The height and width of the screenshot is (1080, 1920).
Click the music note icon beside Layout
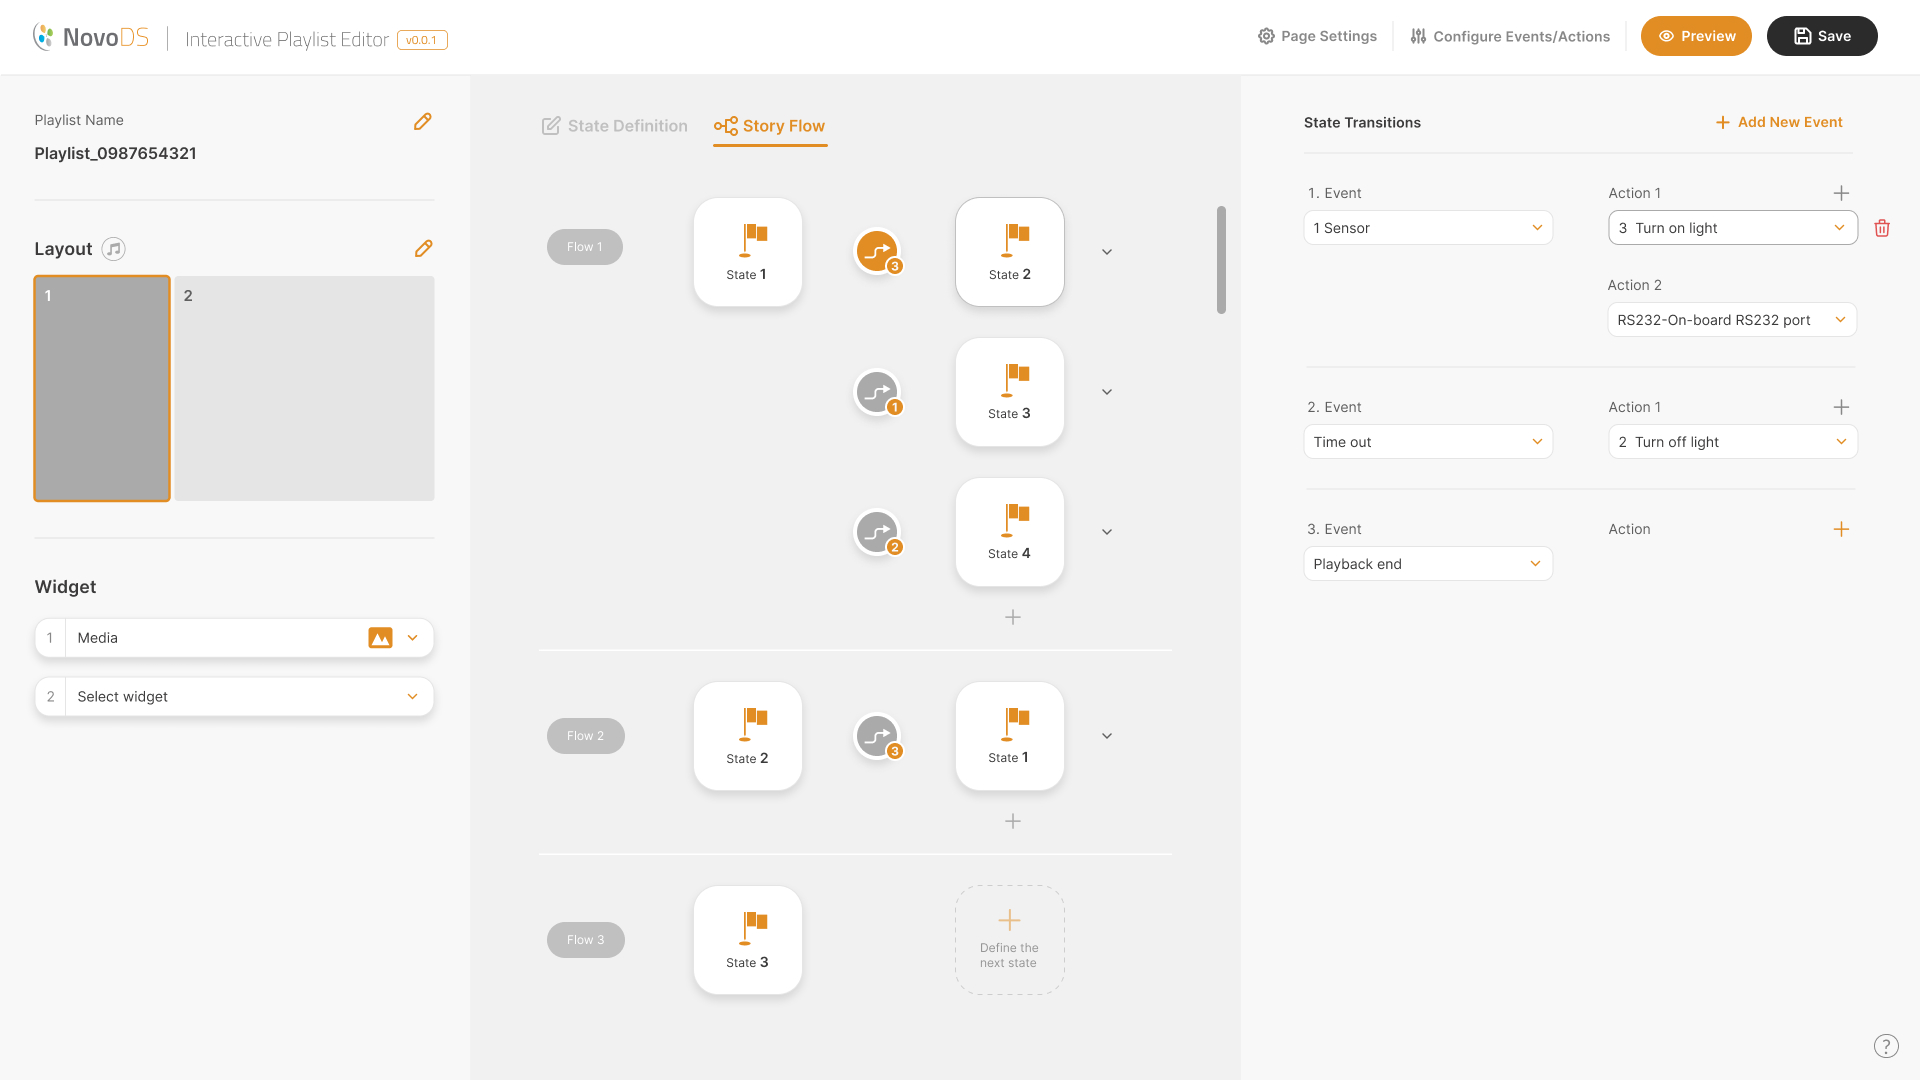tap(114, 249)
